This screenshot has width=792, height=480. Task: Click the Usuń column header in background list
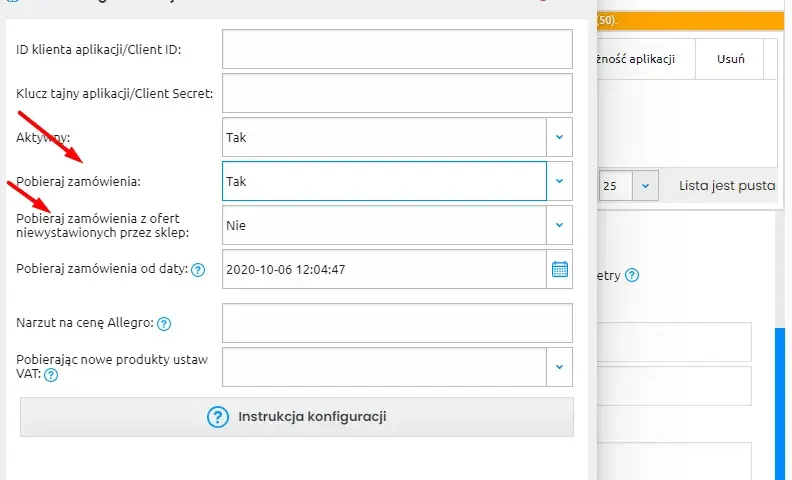click(730, 59)
